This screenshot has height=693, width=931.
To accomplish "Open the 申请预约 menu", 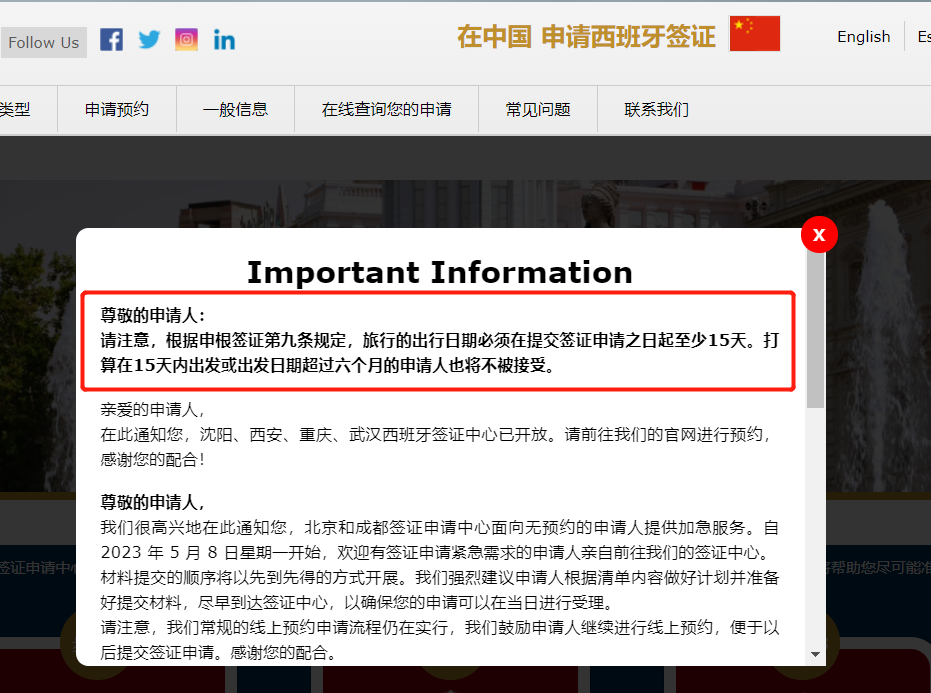I will click(117, 110).
